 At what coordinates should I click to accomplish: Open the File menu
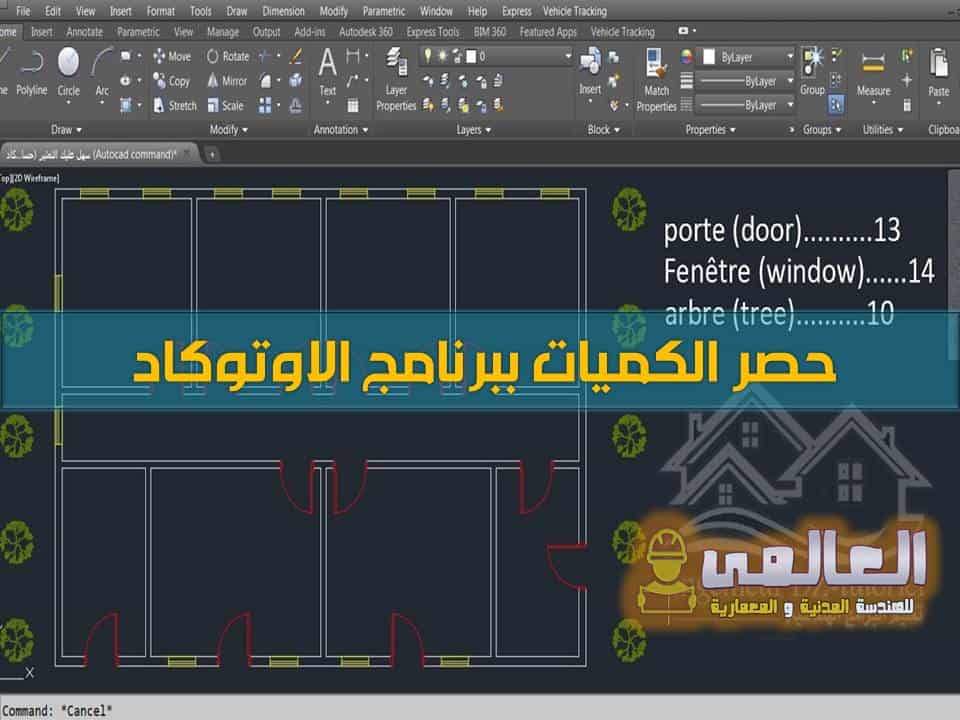point(23,11)
